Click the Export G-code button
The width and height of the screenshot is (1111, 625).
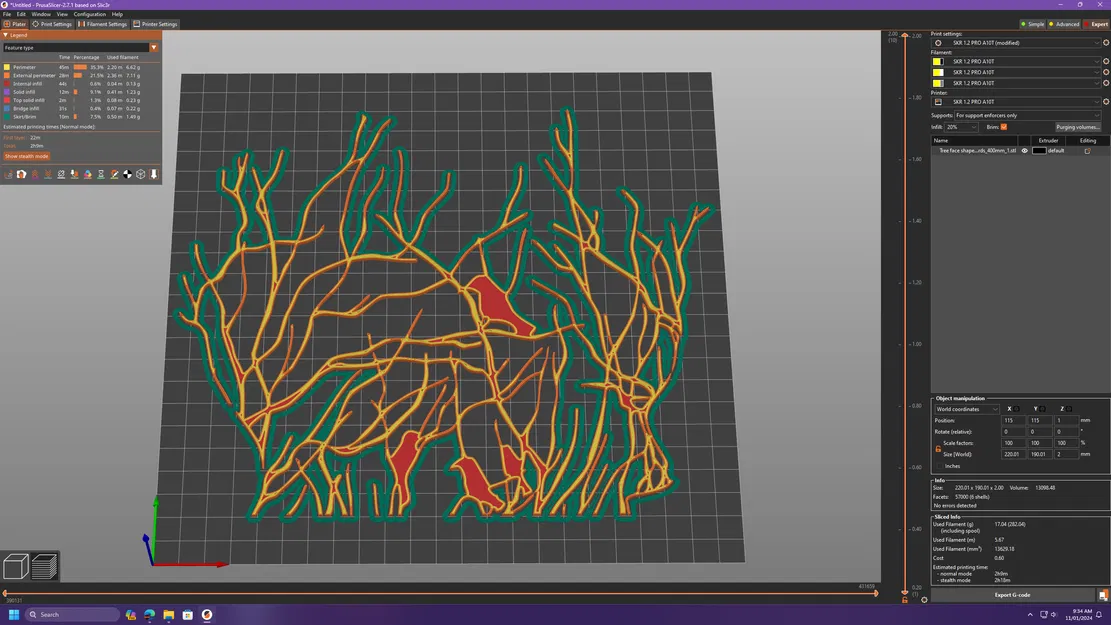[x=1013, y=595]
